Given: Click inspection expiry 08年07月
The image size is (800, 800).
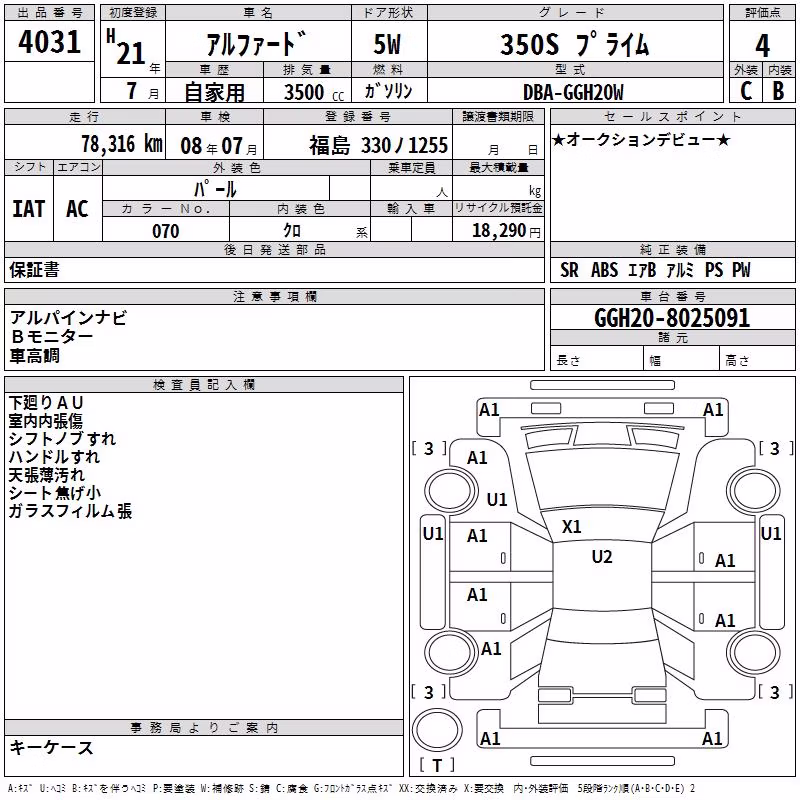Looking at the screenshot, I should pyautogui.click(x=219, y=146).
